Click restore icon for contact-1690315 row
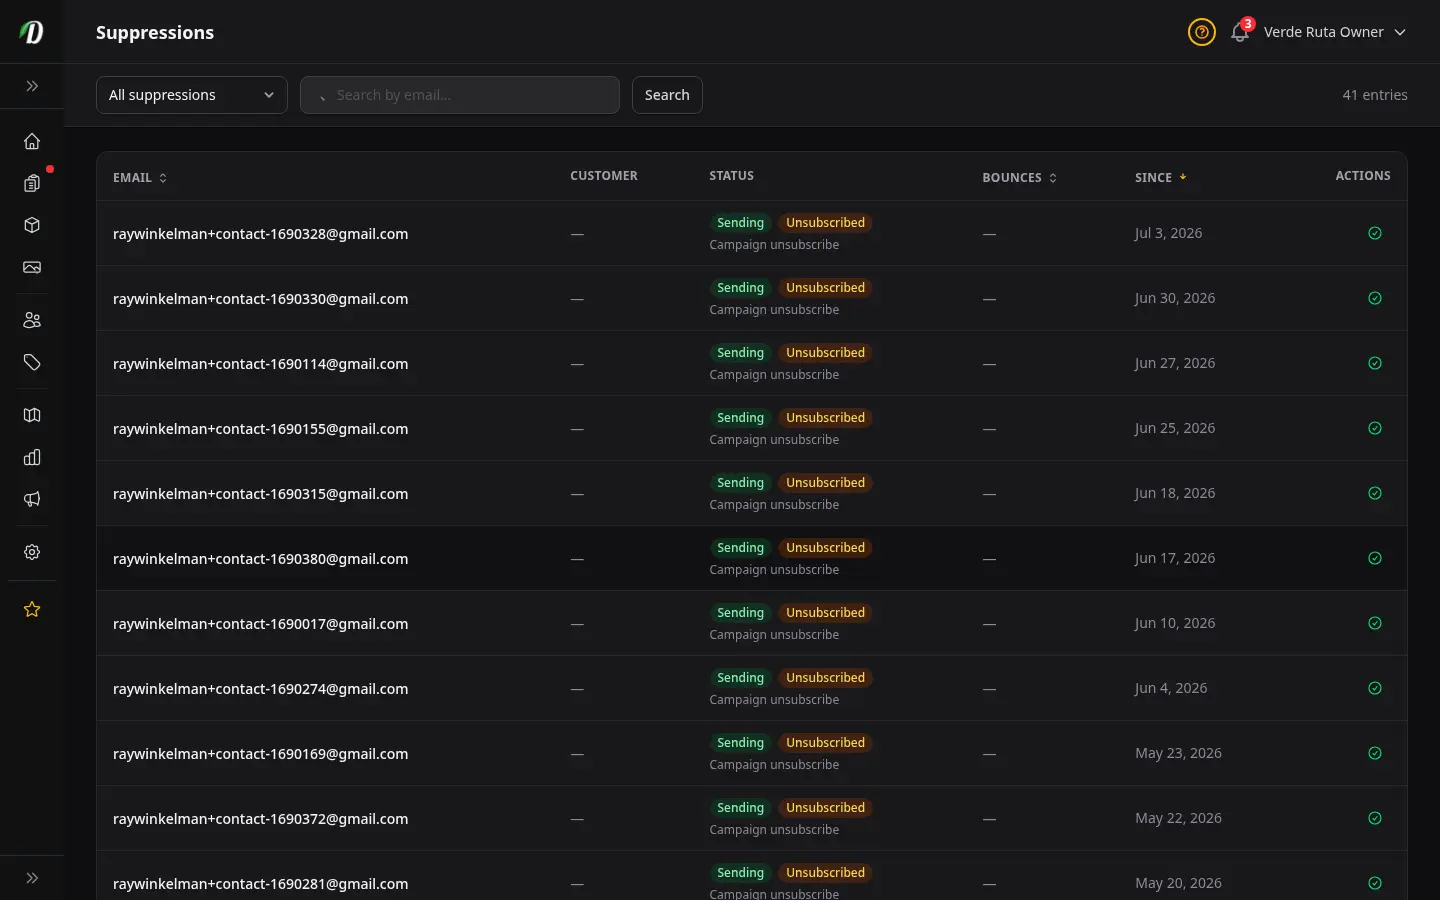The height and width of the screenshot is (900, 1440). click(1375, 493)
